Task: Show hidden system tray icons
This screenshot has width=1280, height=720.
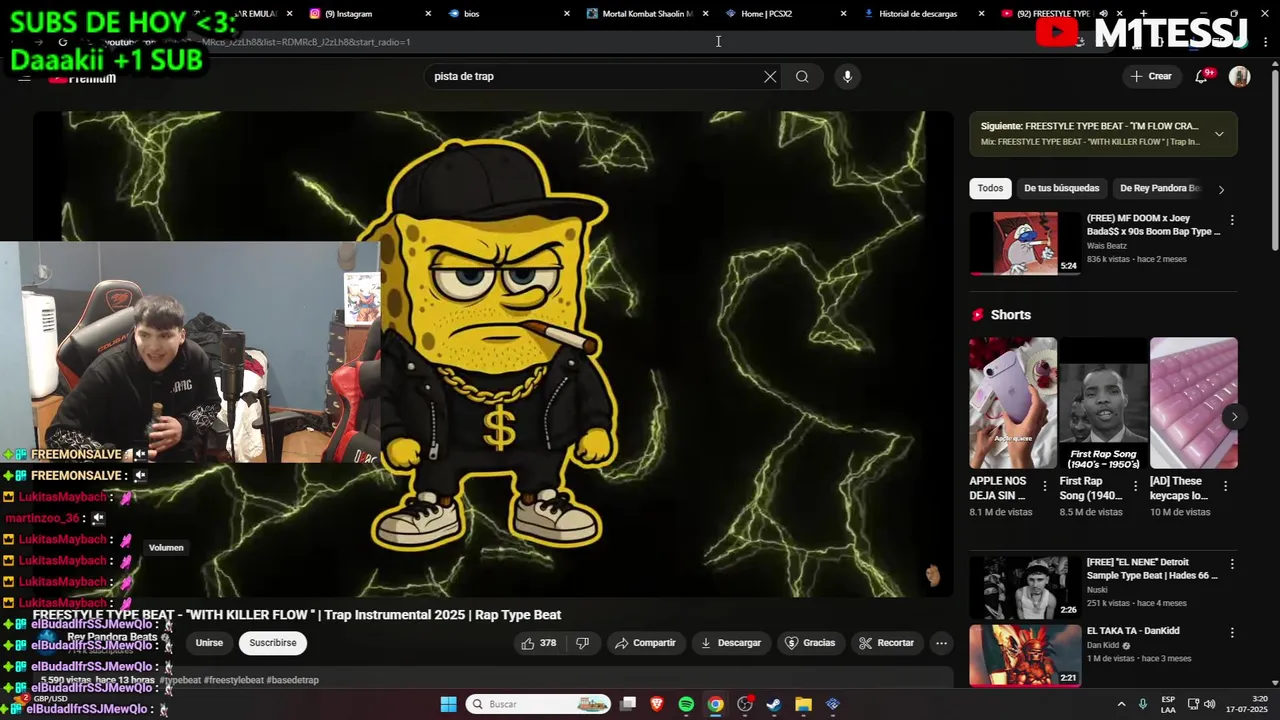Action: [x=1121, y=704]
